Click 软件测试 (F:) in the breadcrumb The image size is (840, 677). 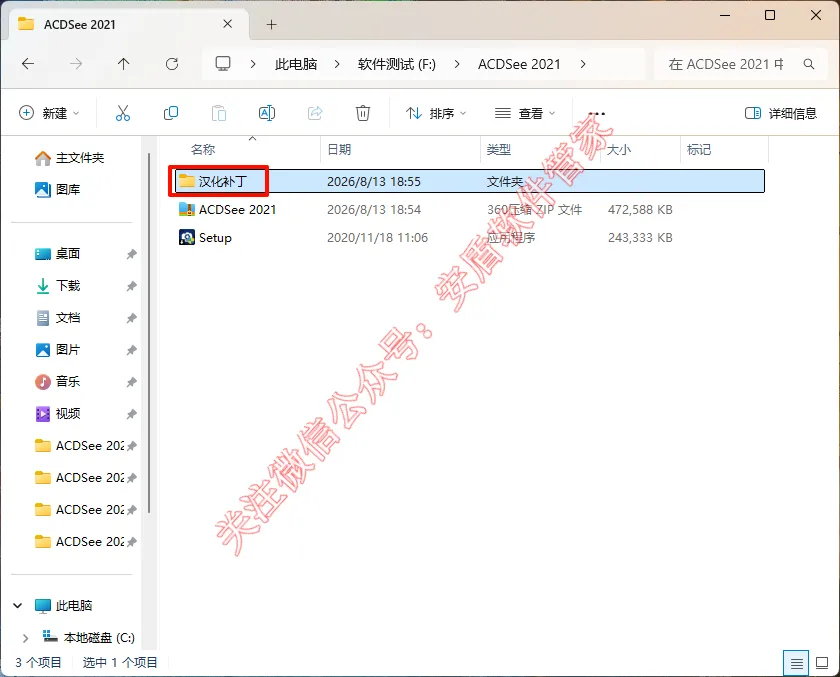[x=397, y=64]
